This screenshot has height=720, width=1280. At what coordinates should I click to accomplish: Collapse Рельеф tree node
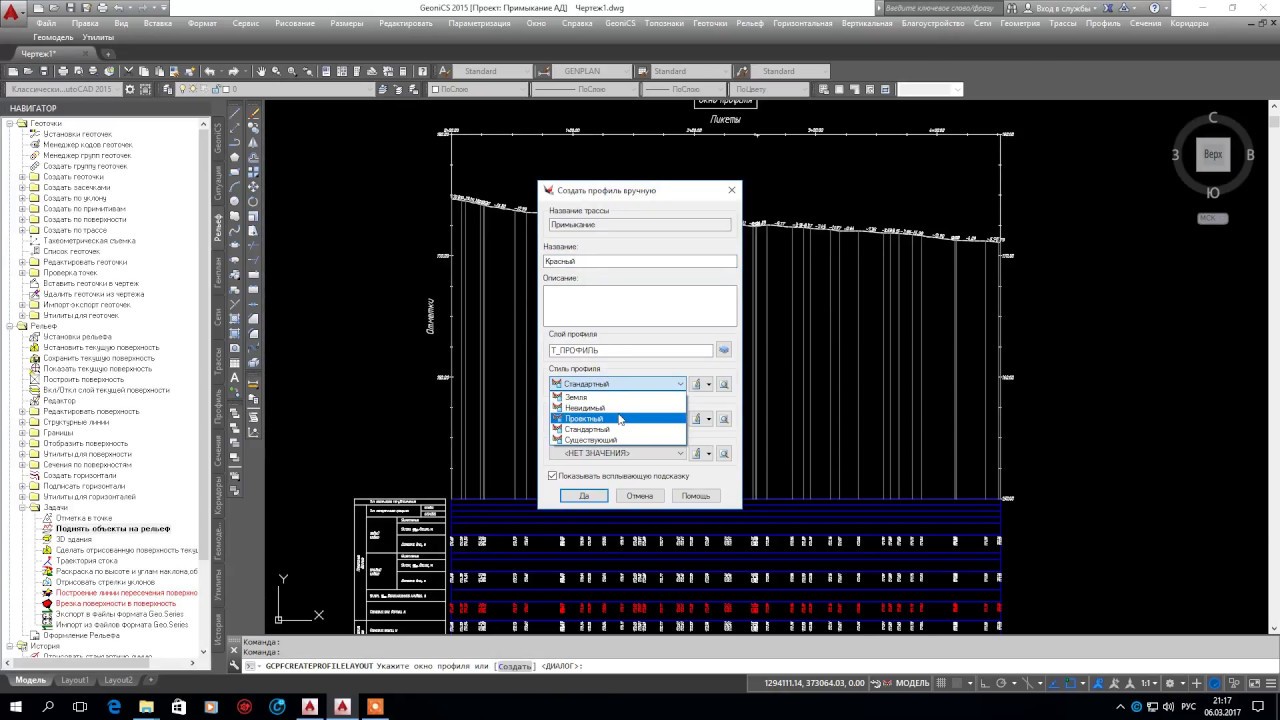10,326
